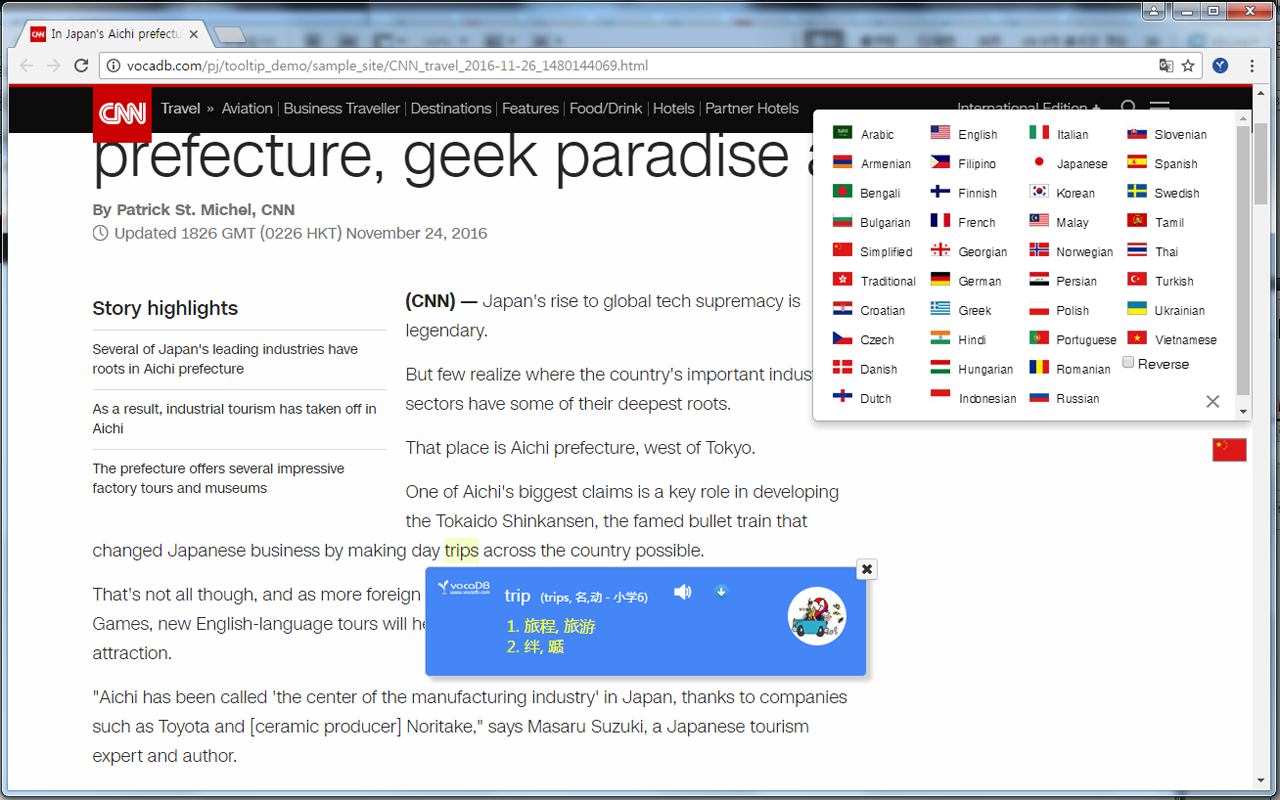The height and width of the screenshot is (800, 1280).
Task: Click the translate page icon
Action: (x=1166, y=66)
